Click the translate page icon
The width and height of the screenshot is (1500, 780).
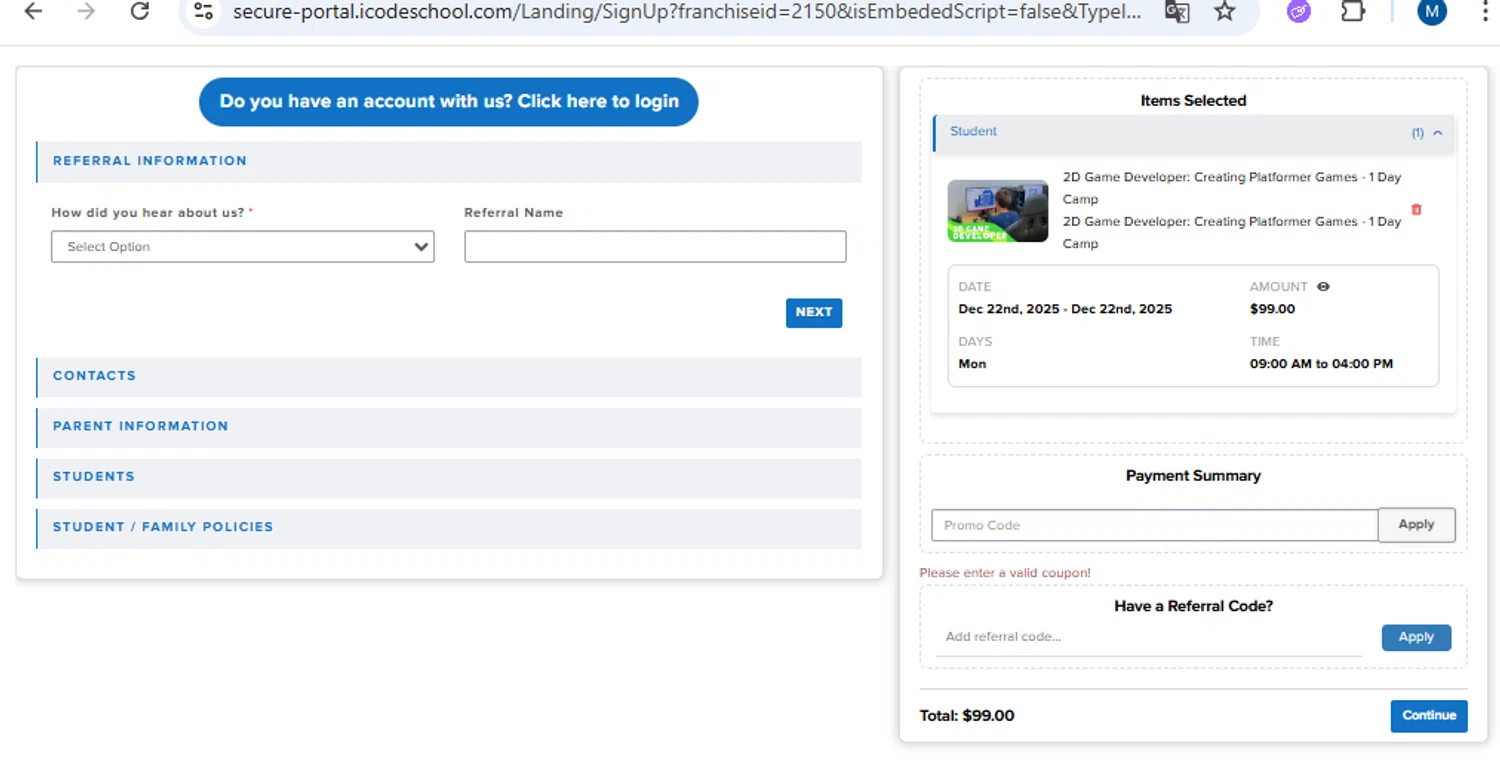click(1177, 12)
